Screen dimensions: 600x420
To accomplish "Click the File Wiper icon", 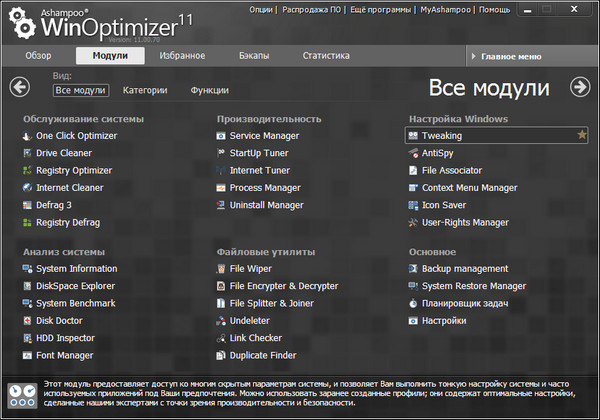I will tap(221, 269).
